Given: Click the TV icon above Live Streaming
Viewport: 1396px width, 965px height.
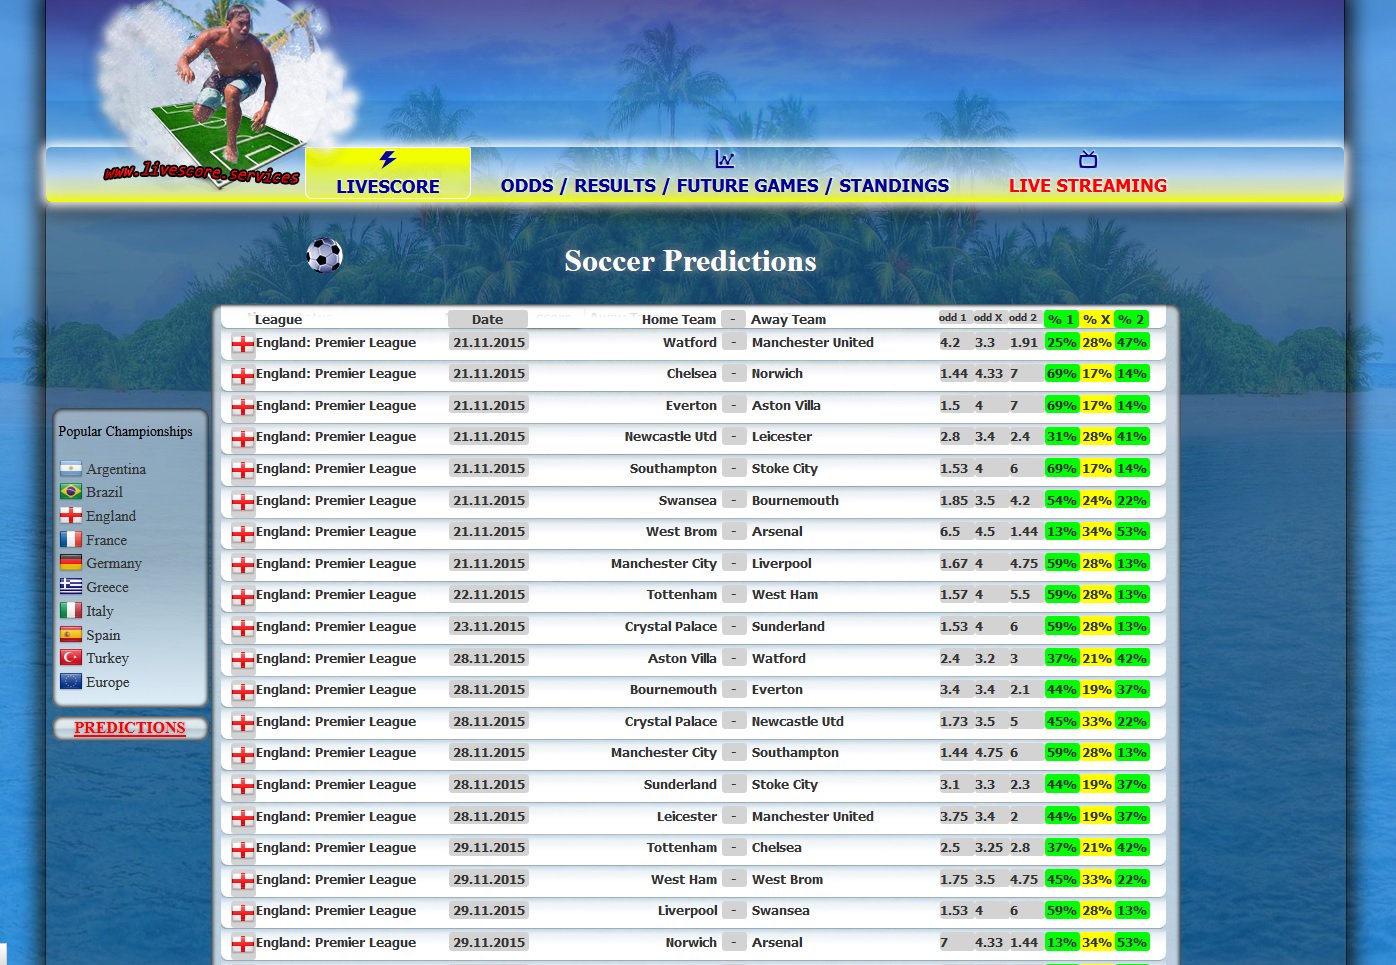Looking at the screenshot, I should coord(1088,159).
